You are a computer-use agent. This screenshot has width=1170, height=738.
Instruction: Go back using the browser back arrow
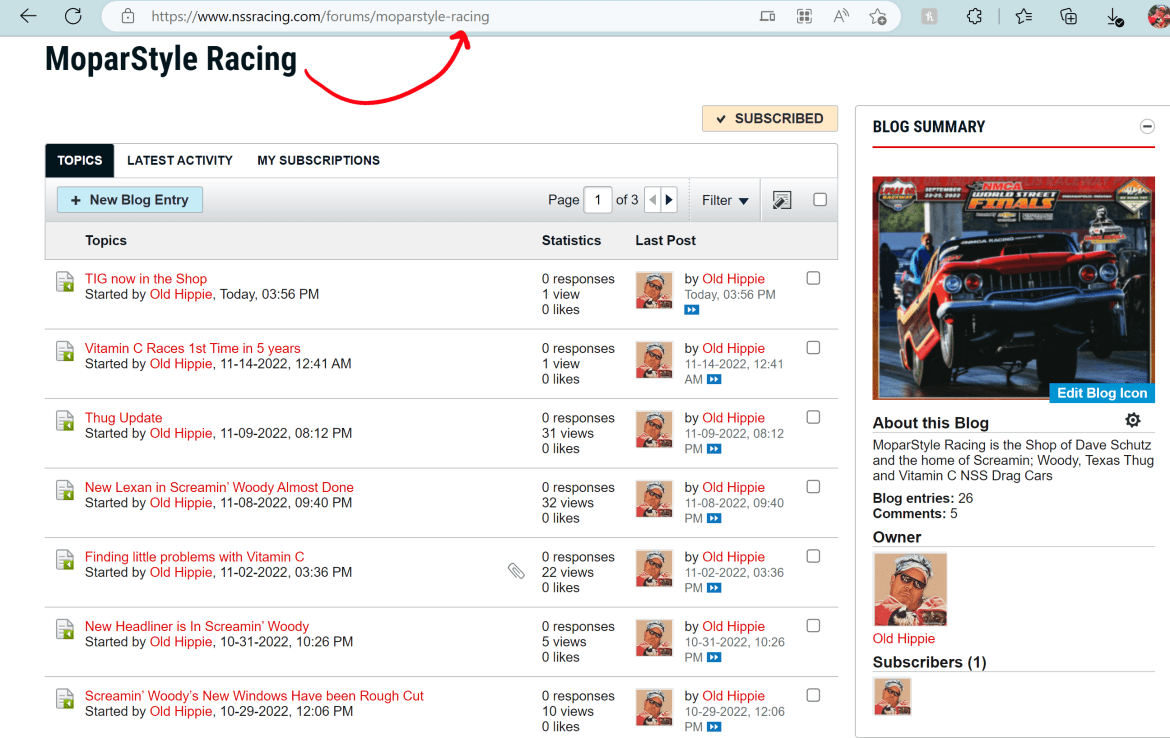pyautogui.click(x=28, y=16)
